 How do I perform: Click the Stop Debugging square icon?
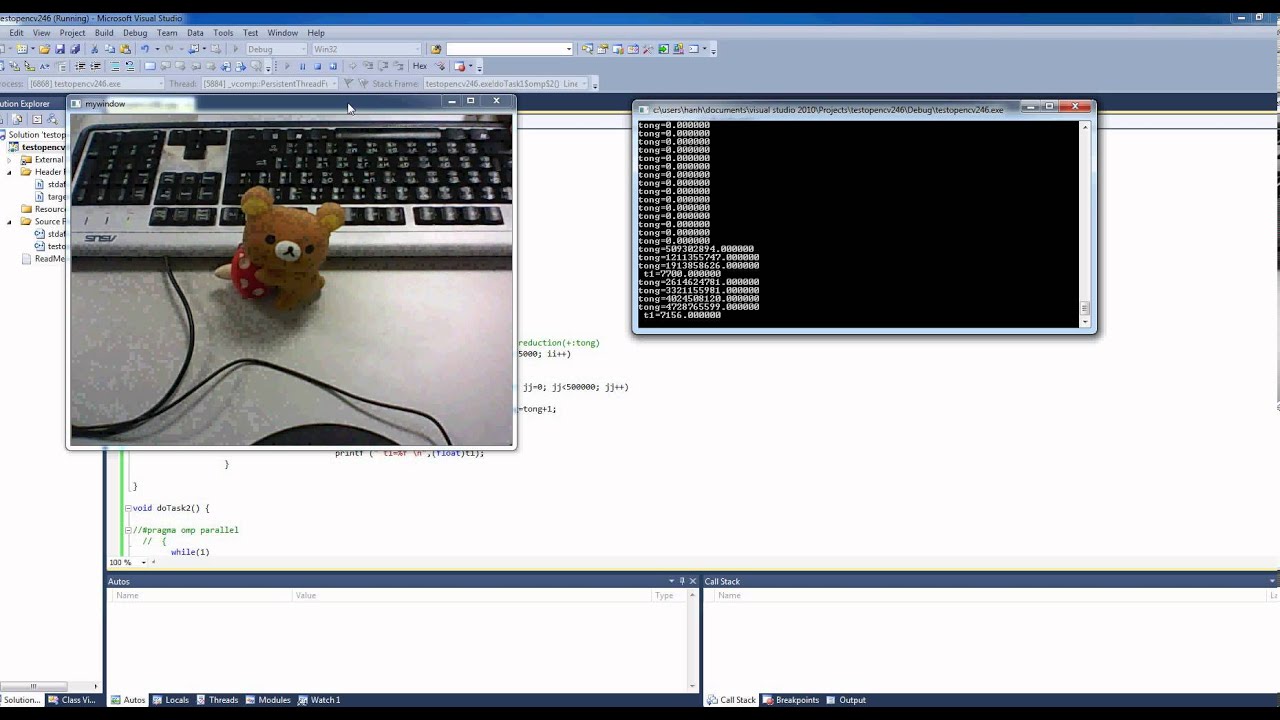pos(317,66)
